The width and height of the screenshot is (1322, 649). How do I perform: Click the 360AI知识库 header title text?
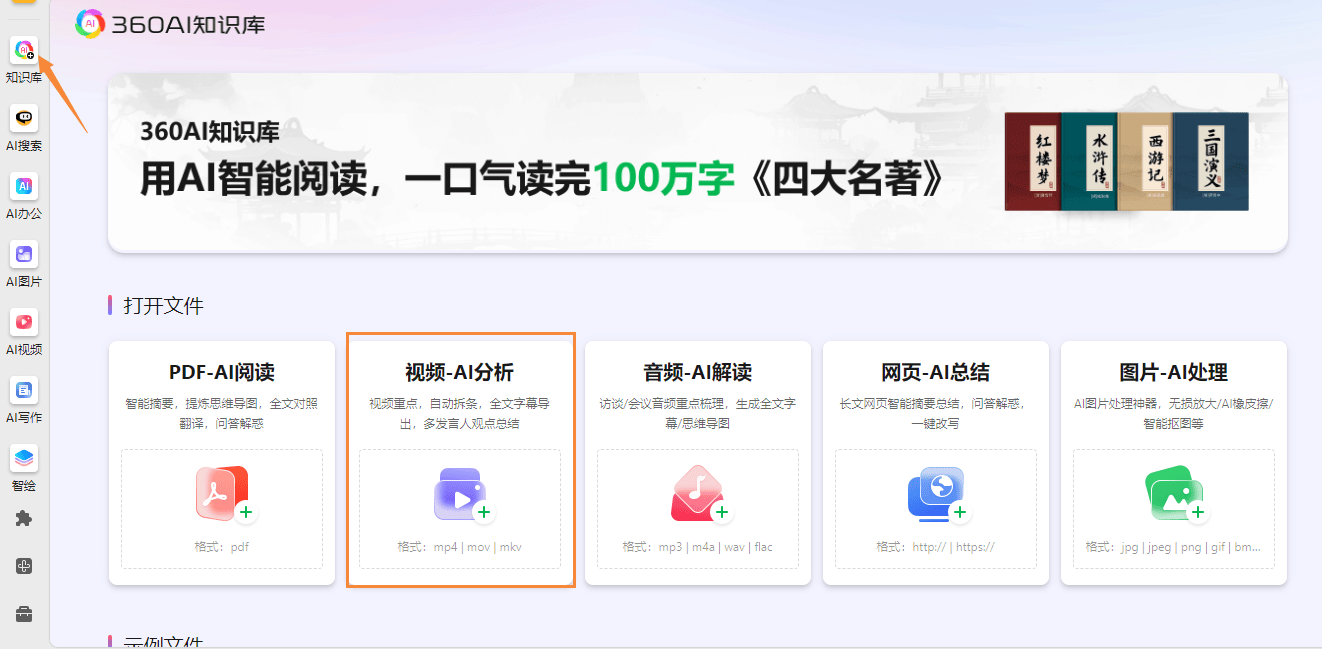pos(189,25)
